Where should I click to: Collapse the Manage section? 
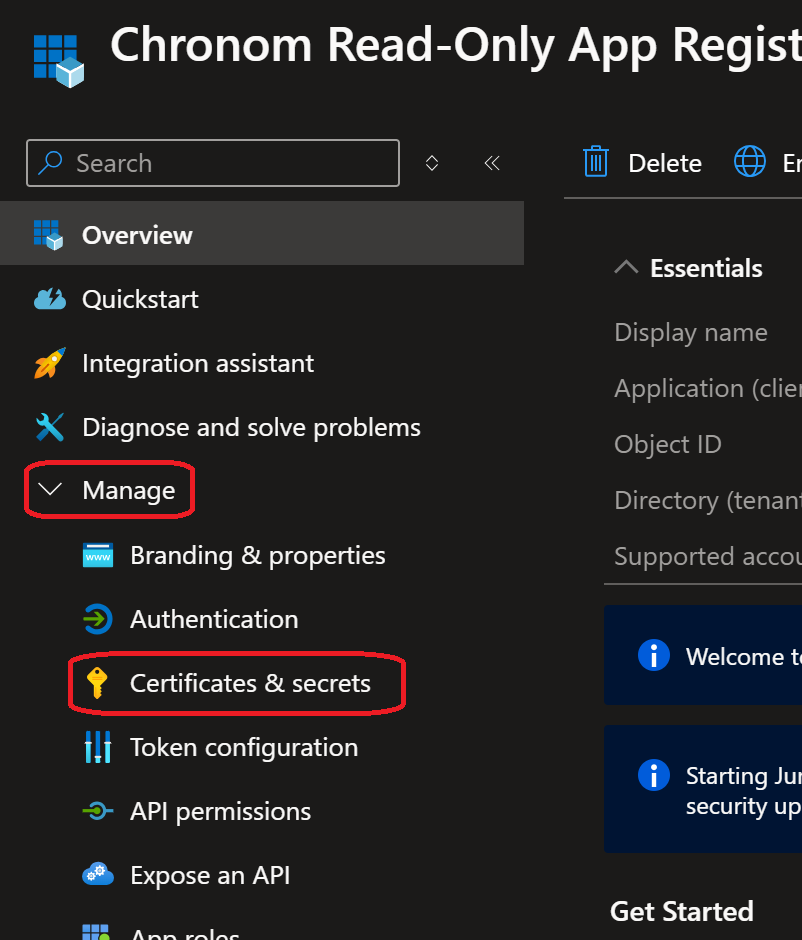tap(51, 489)
